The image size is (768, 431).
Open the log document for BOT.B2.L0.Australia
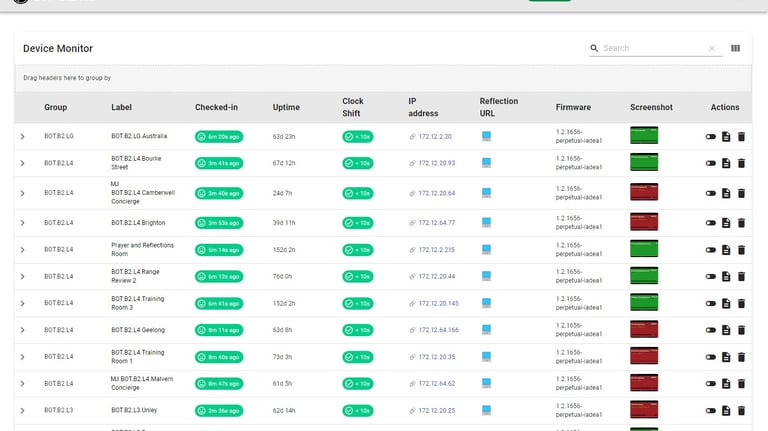point(726,137)
